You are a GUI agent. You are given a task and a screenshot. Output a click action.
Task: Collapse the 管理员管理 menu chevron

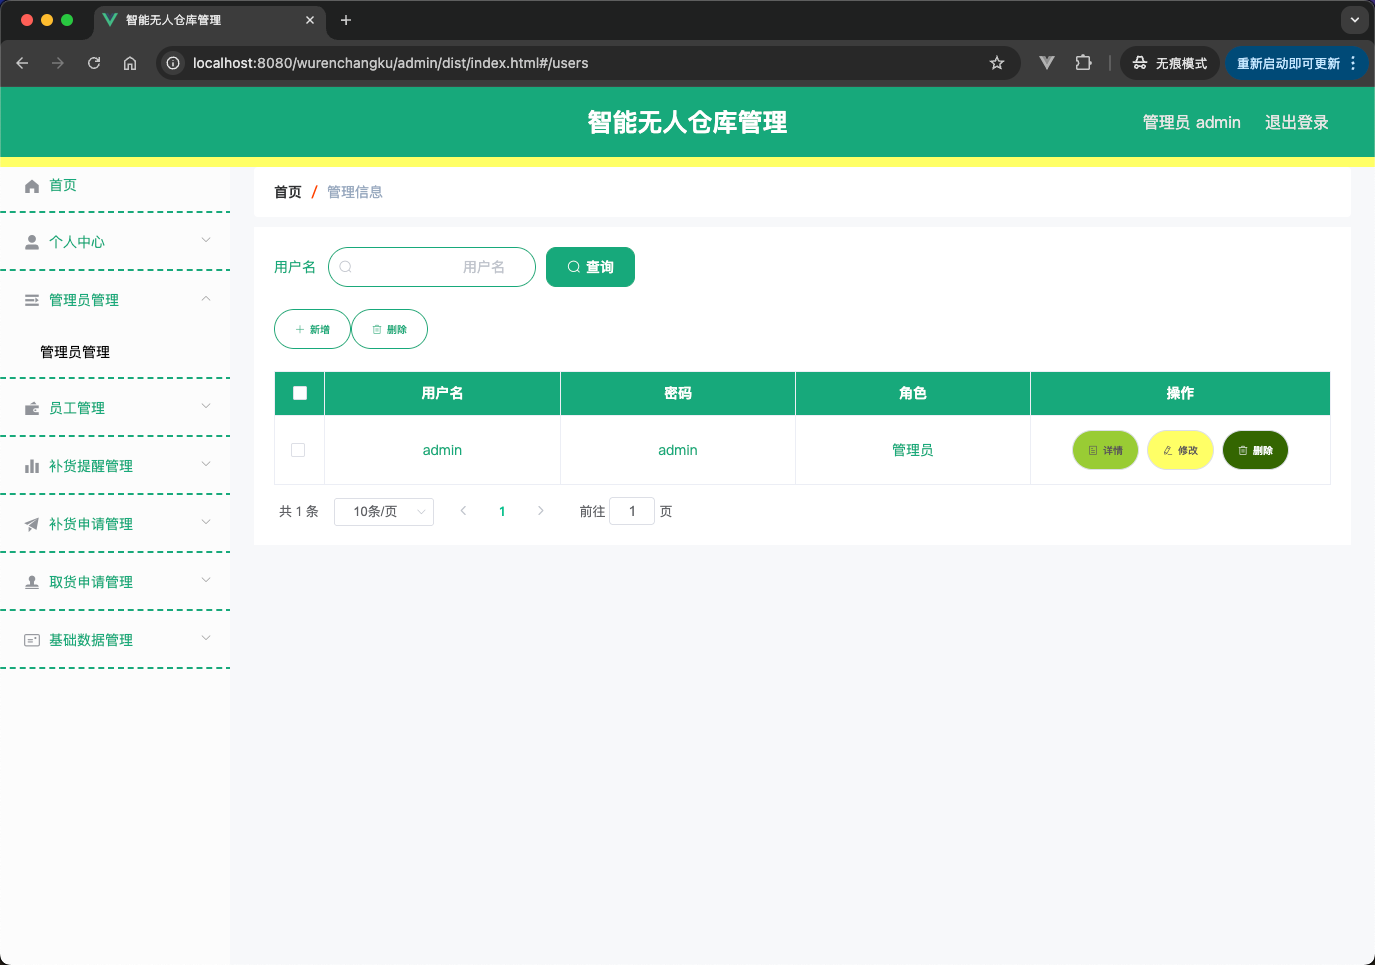206,298
